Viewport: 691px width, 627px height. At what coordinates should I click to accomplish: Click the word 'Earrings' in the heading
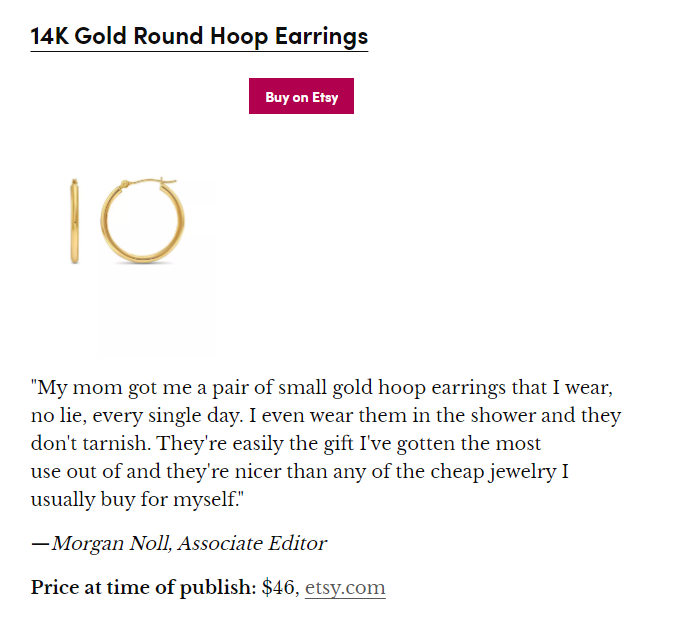coord(321,36)
